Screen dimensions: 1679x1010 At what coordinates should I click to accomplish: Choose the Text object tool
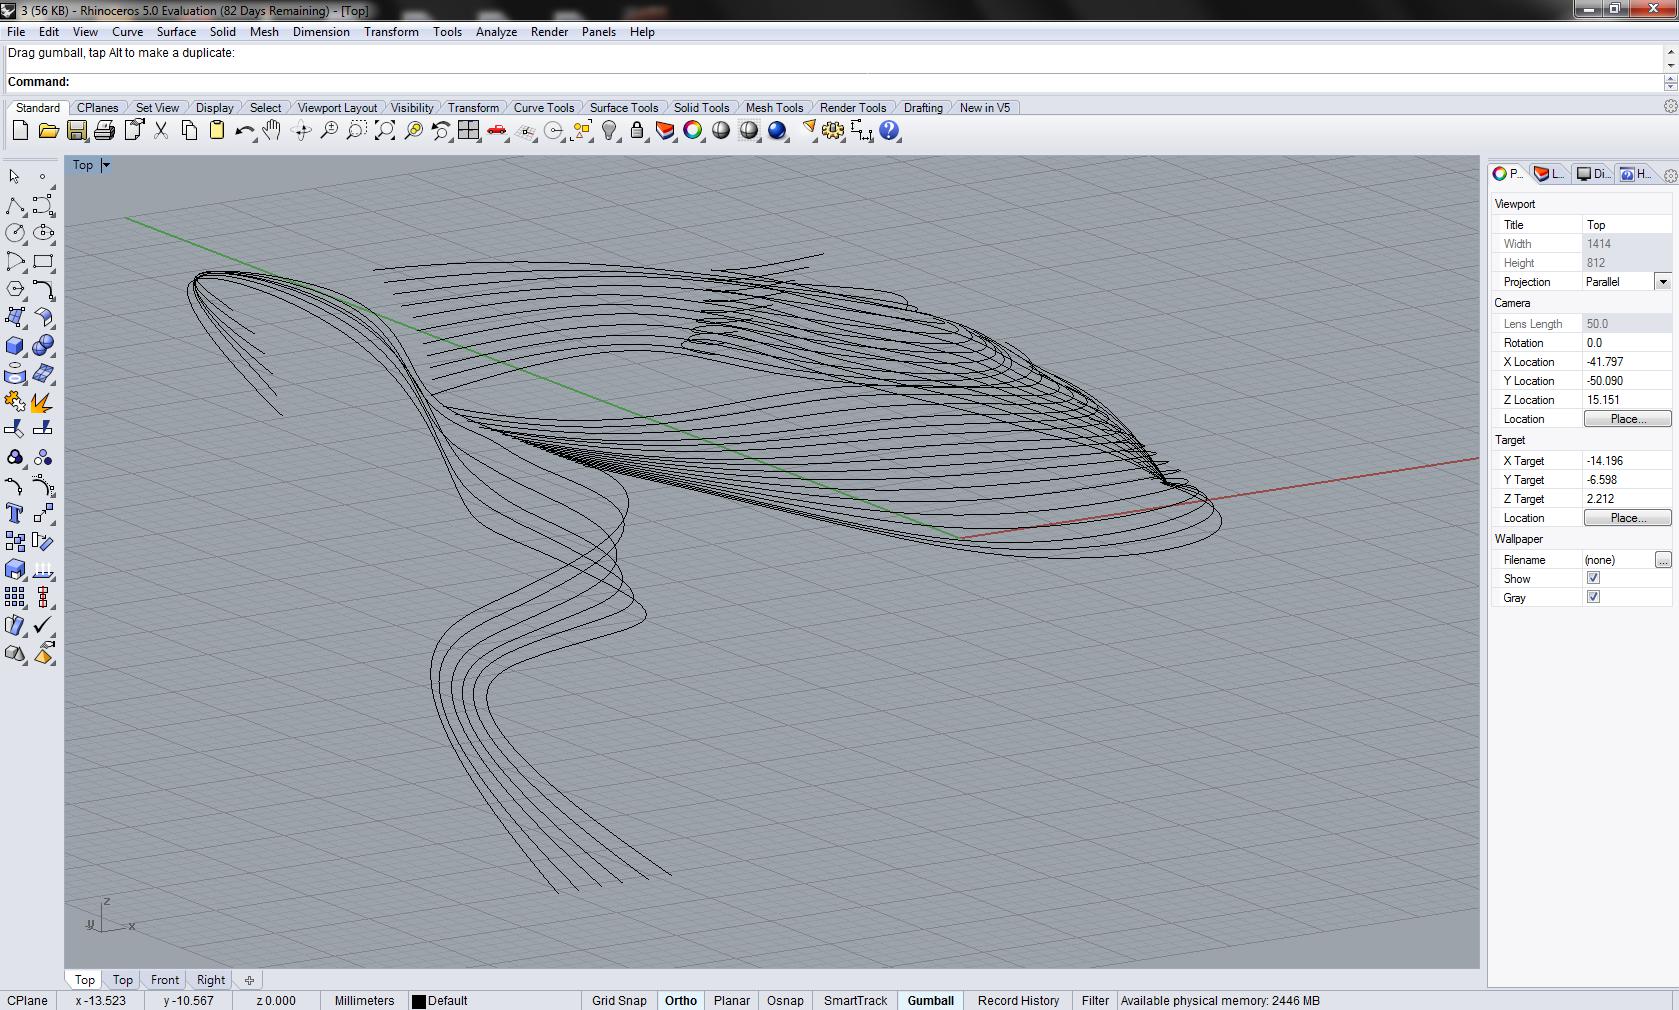pyautogui.click(x=15, y=513)
